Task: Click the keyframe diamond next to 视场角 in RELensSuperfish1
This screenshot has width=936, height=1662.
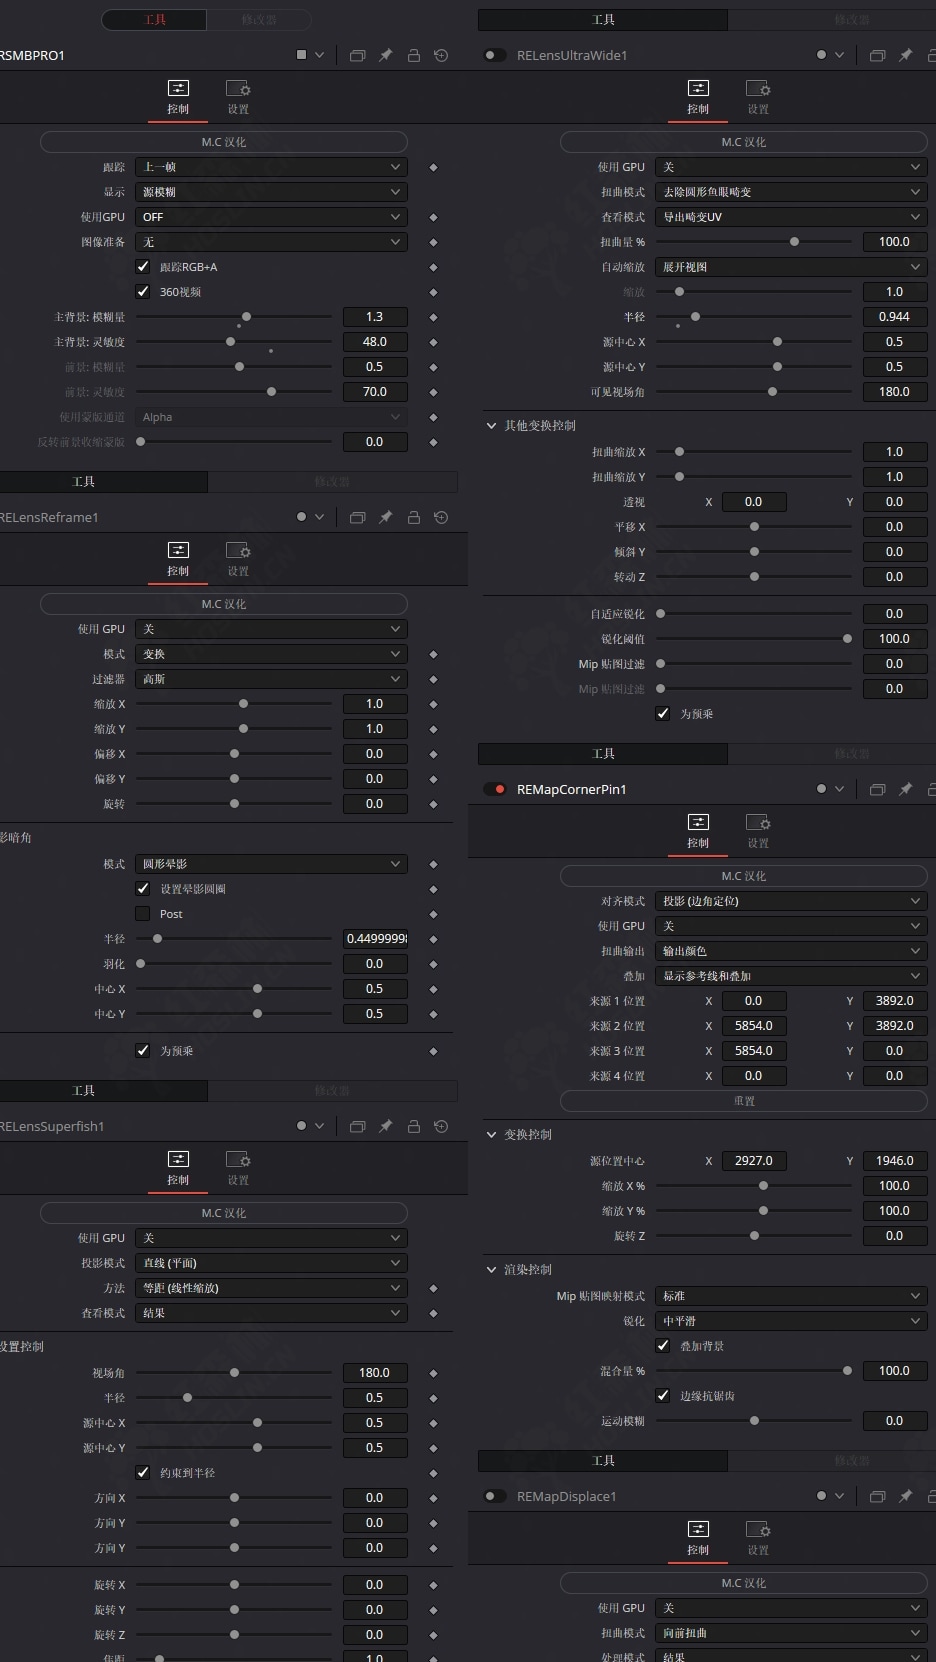Action: pos(433,1373)
